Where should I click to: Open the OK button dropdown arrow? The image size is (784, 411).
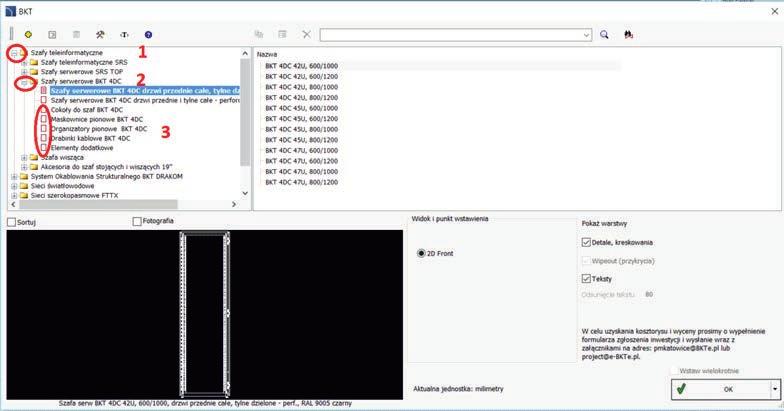(x=775, y=389)
